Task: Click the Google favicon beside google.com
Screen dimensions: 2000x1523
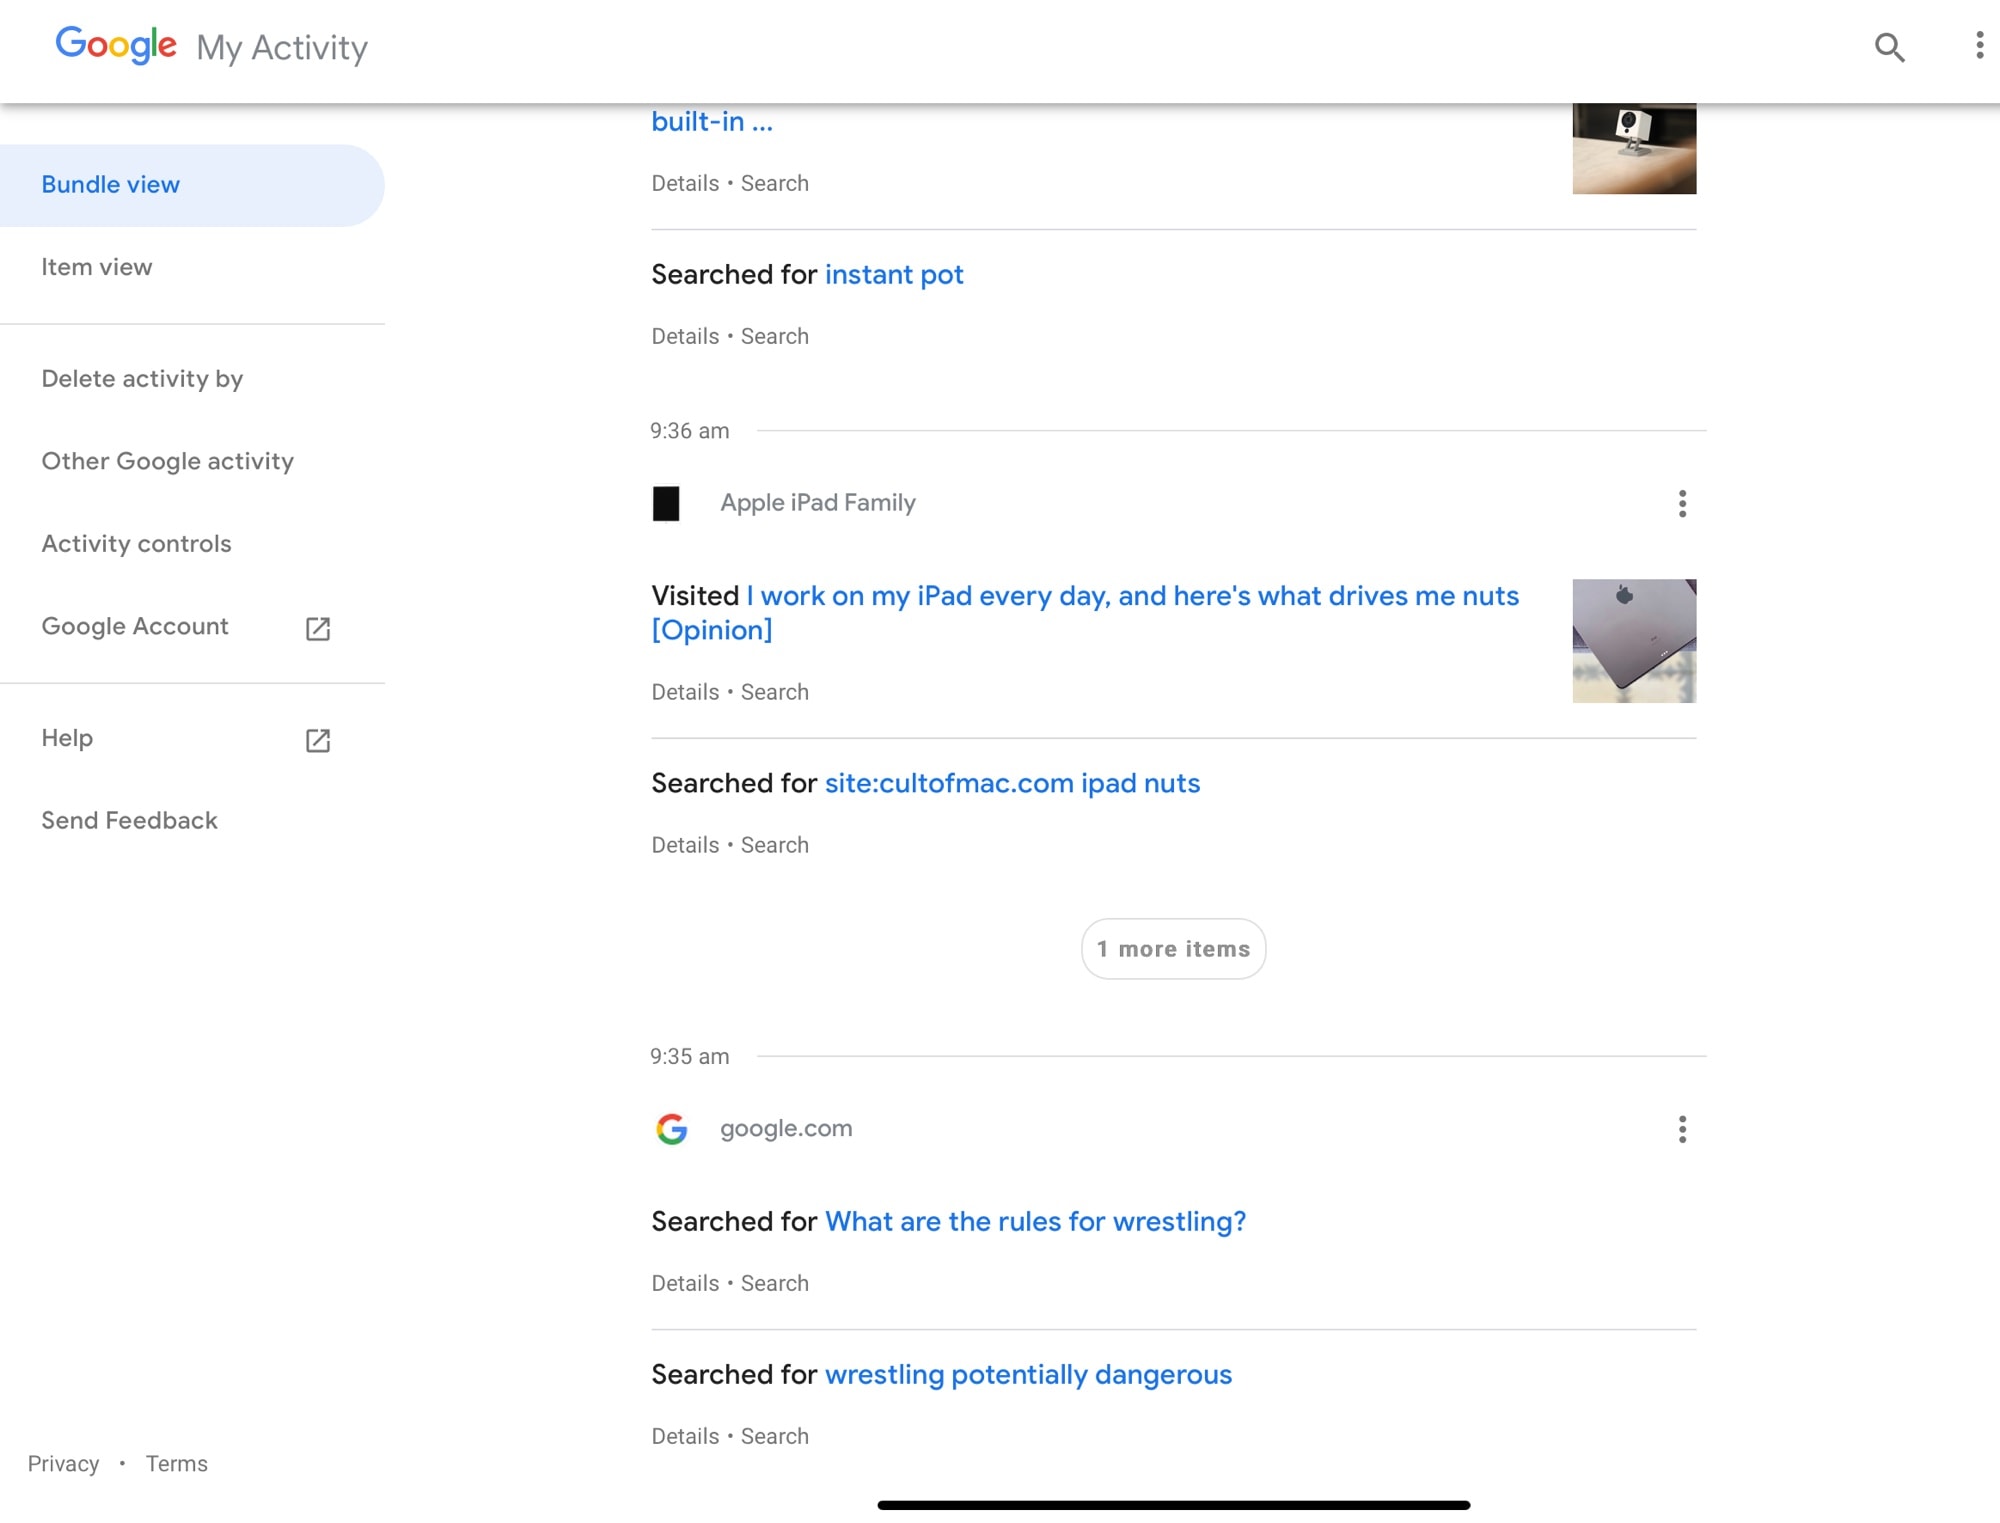Action: click(x=673, y=1129)
